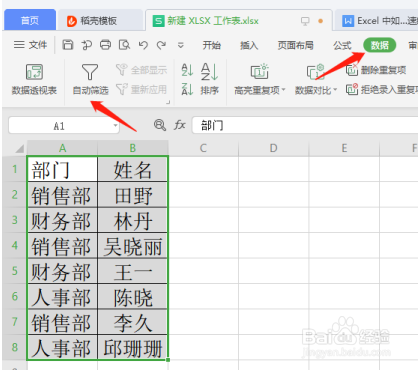
Task: Open the 公式 ribbon tab
Action: click(342, 45)
